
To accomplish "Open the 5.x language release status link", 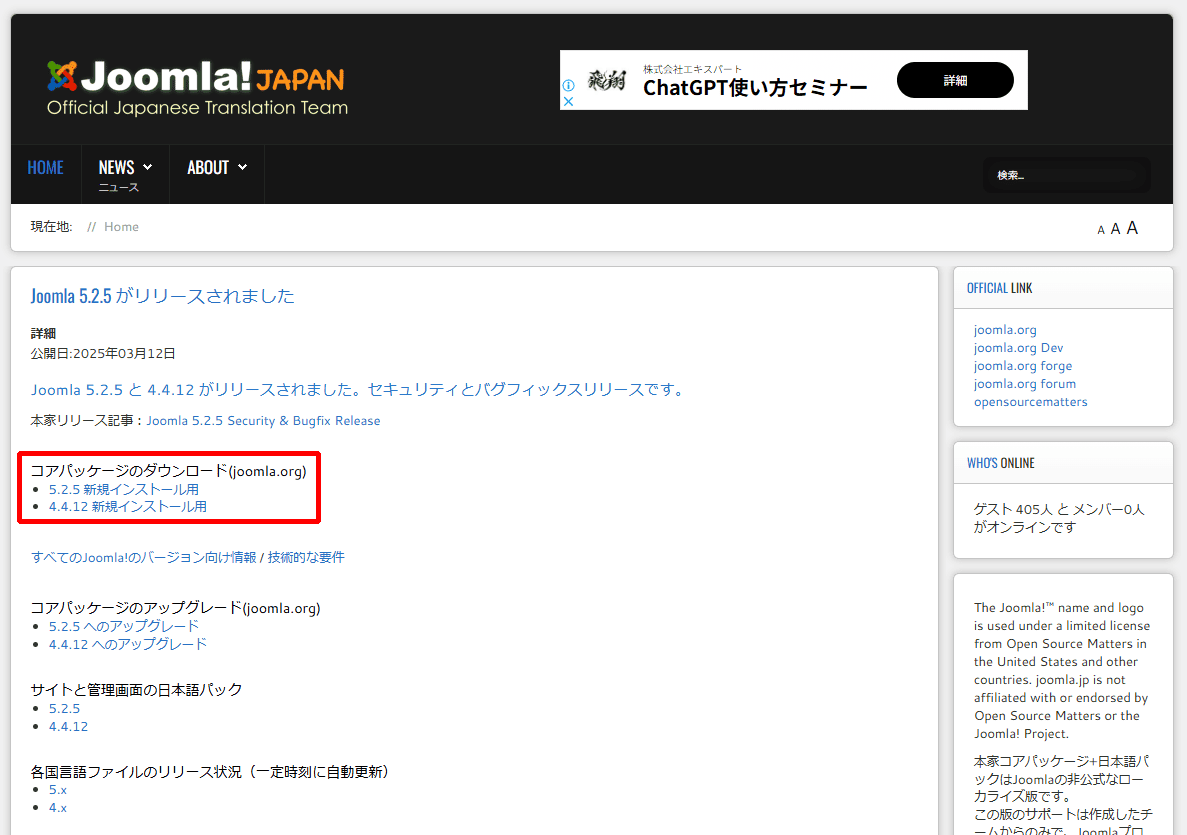I will pos(58,790).
